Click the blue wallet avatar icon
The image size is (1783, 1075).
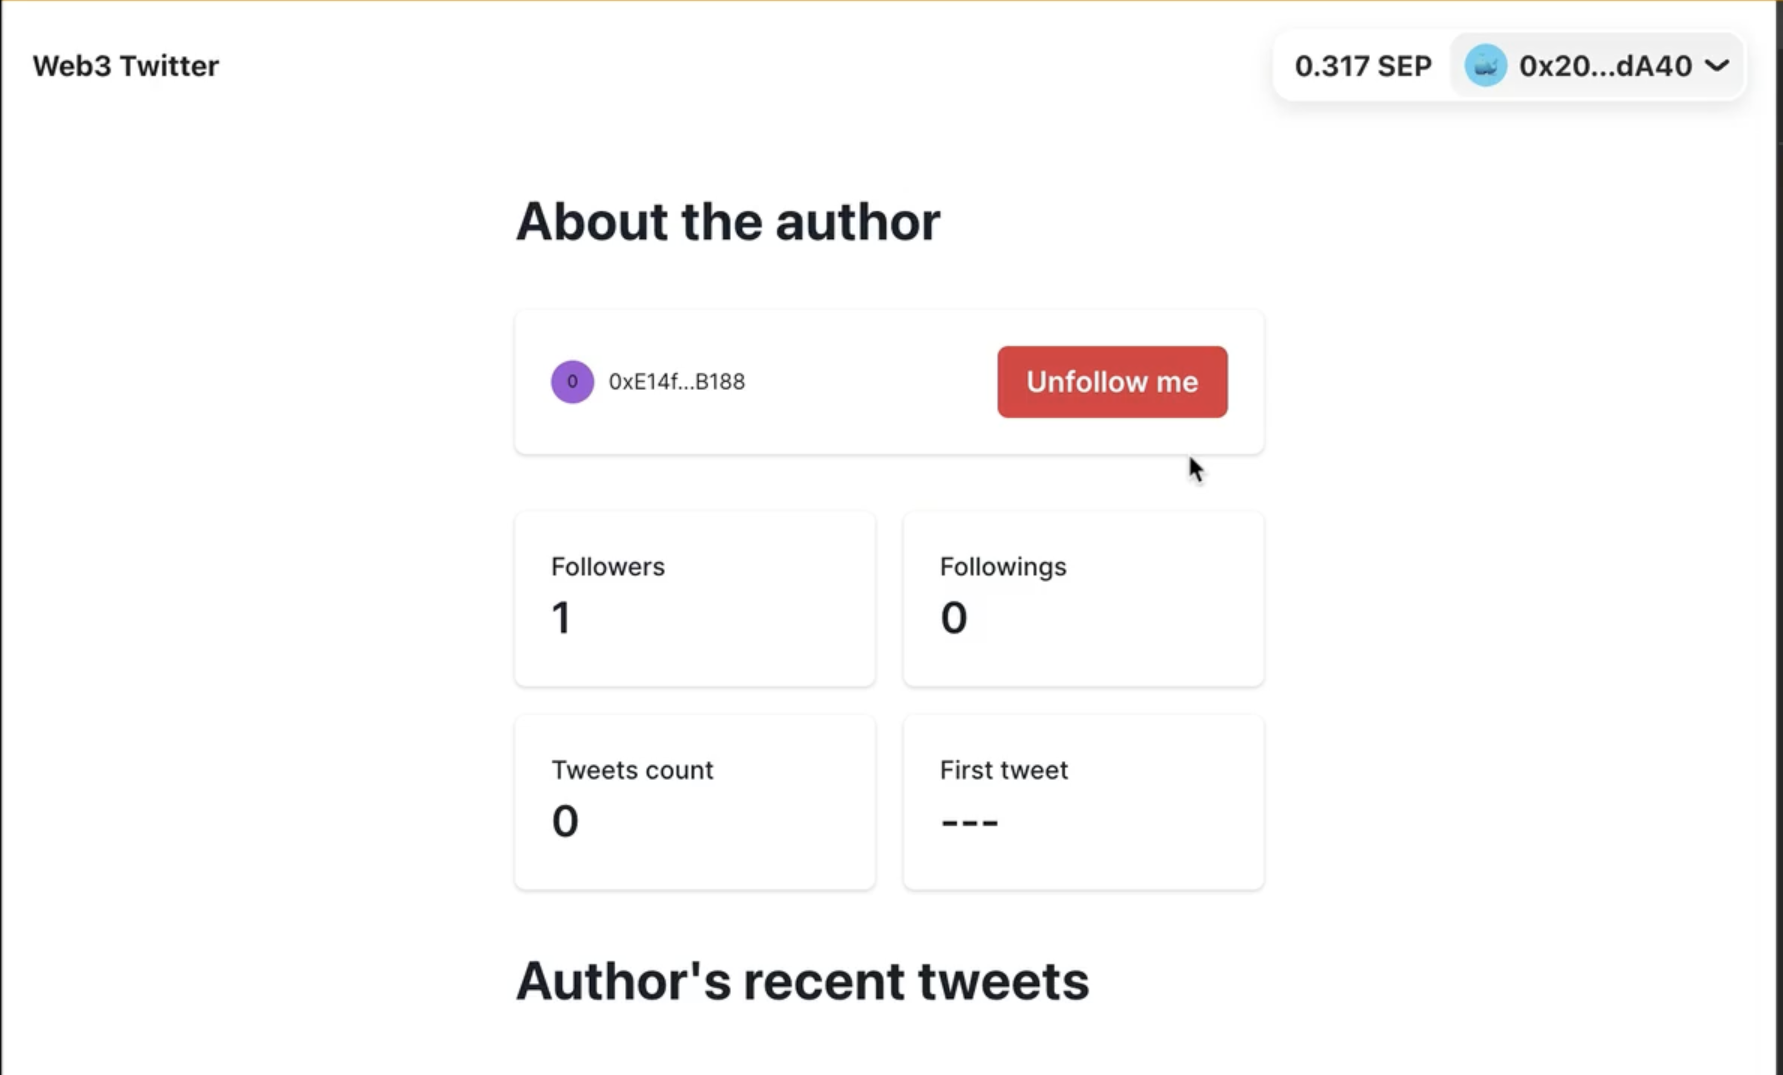tap(1486, 66)
